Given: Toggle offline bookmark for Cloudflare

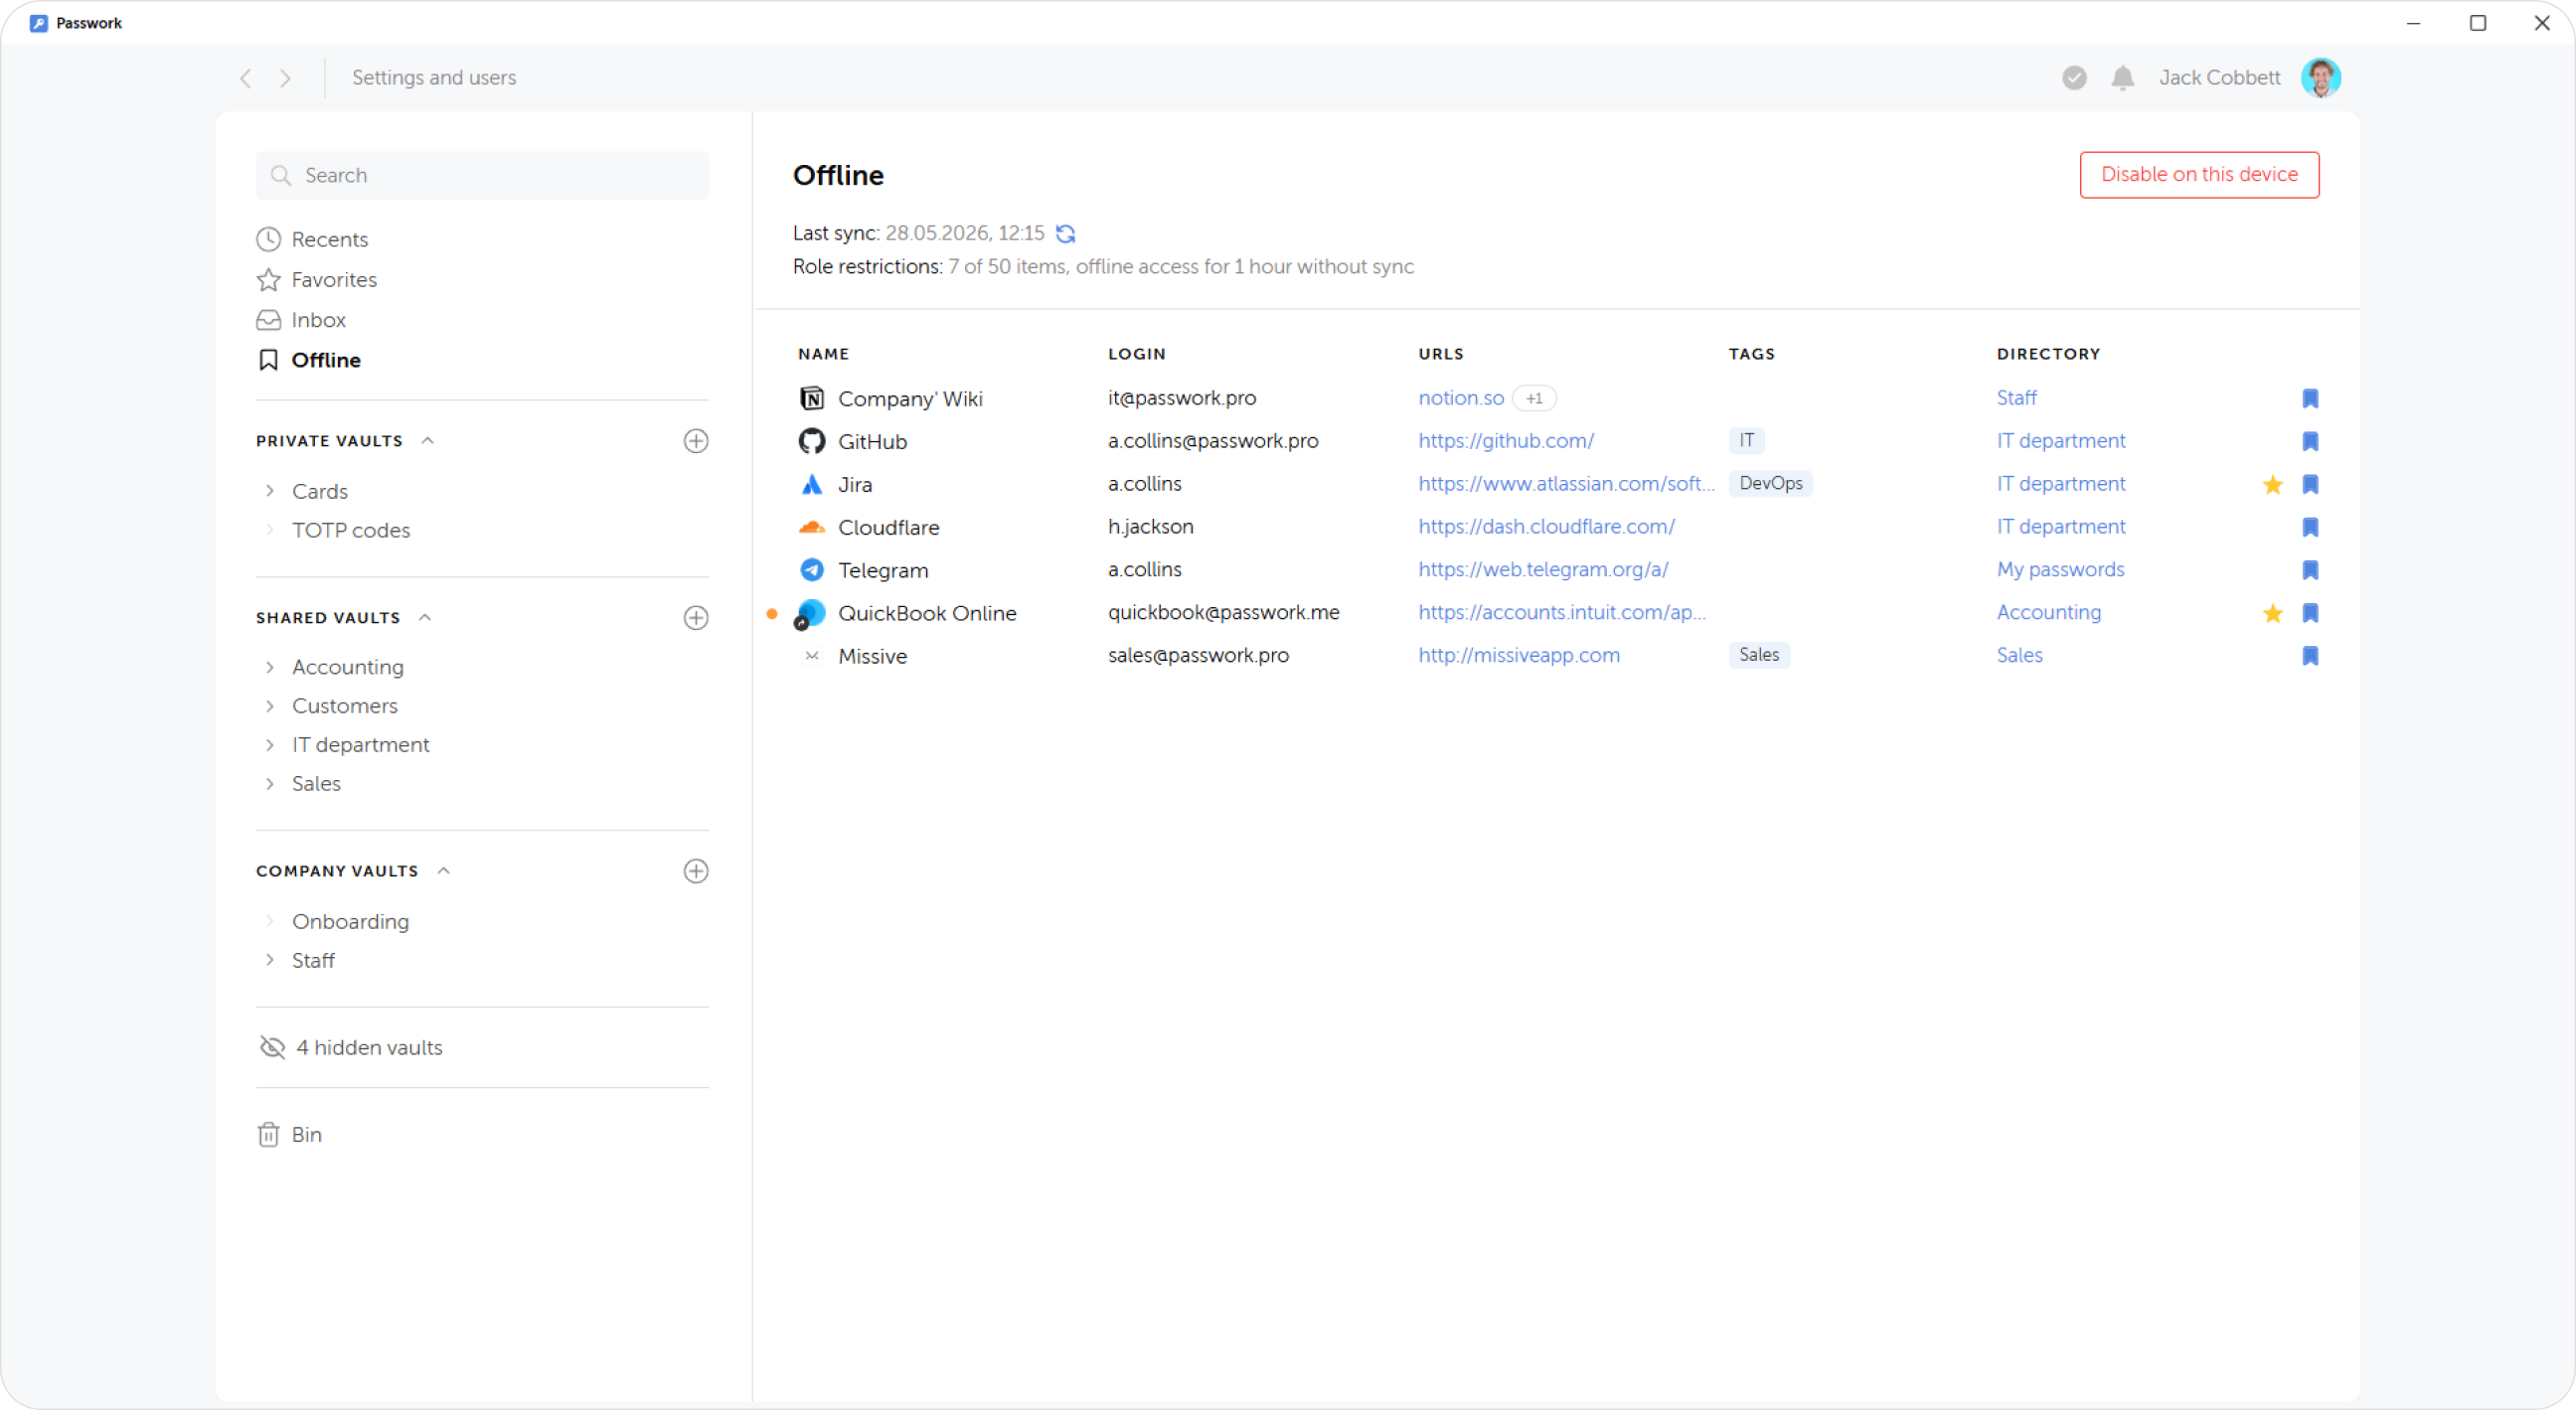Looking at the screenshot, I should click(x=2310, y=528).
